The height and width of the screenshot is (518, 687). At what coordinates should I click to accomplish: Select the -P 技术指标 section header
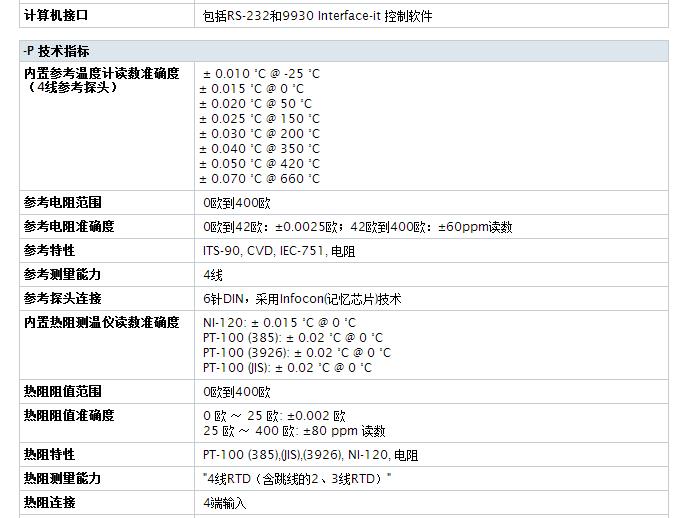57,51
